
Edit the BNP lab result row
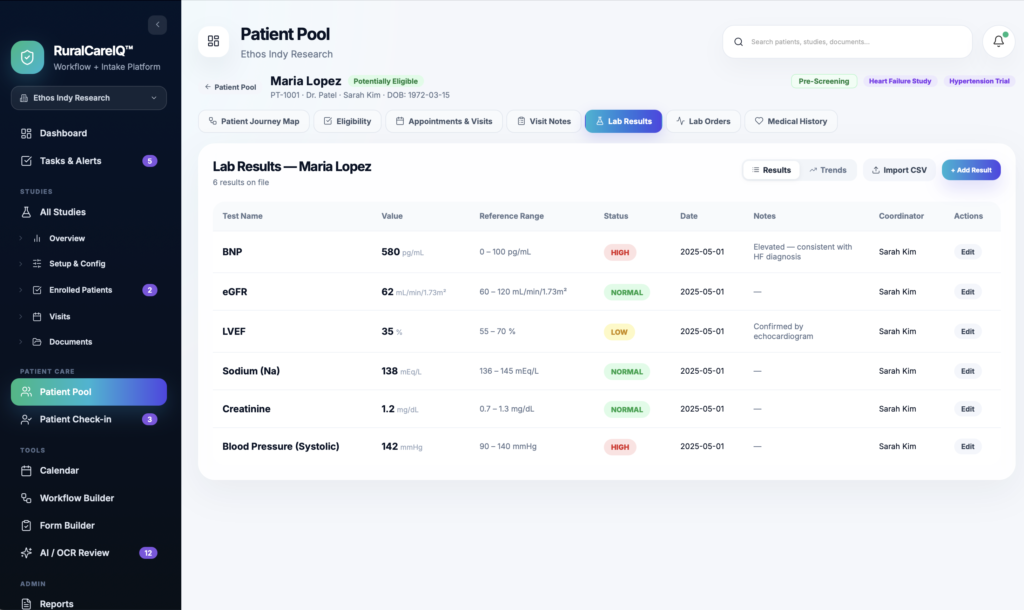tap(967, 252)
